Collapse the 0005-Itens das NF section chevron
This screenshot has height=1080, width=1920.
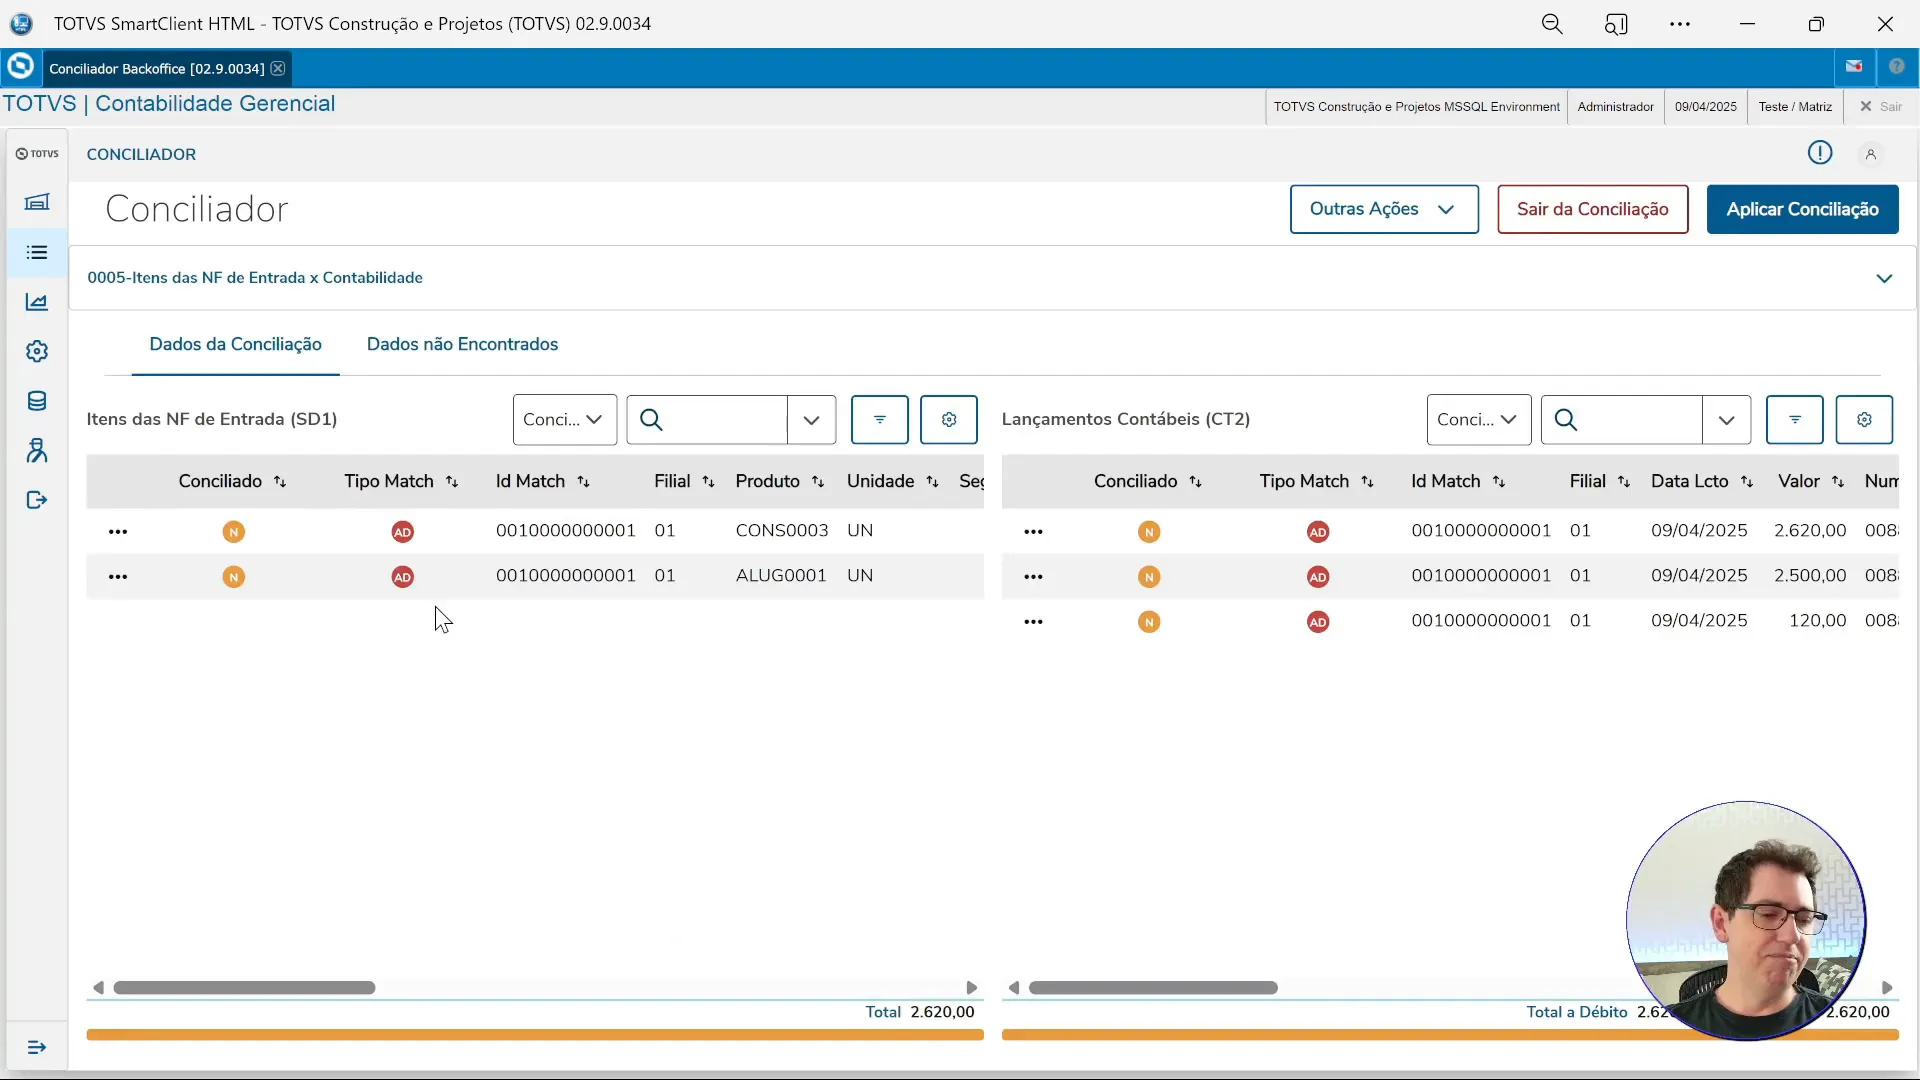[1884, 278]
